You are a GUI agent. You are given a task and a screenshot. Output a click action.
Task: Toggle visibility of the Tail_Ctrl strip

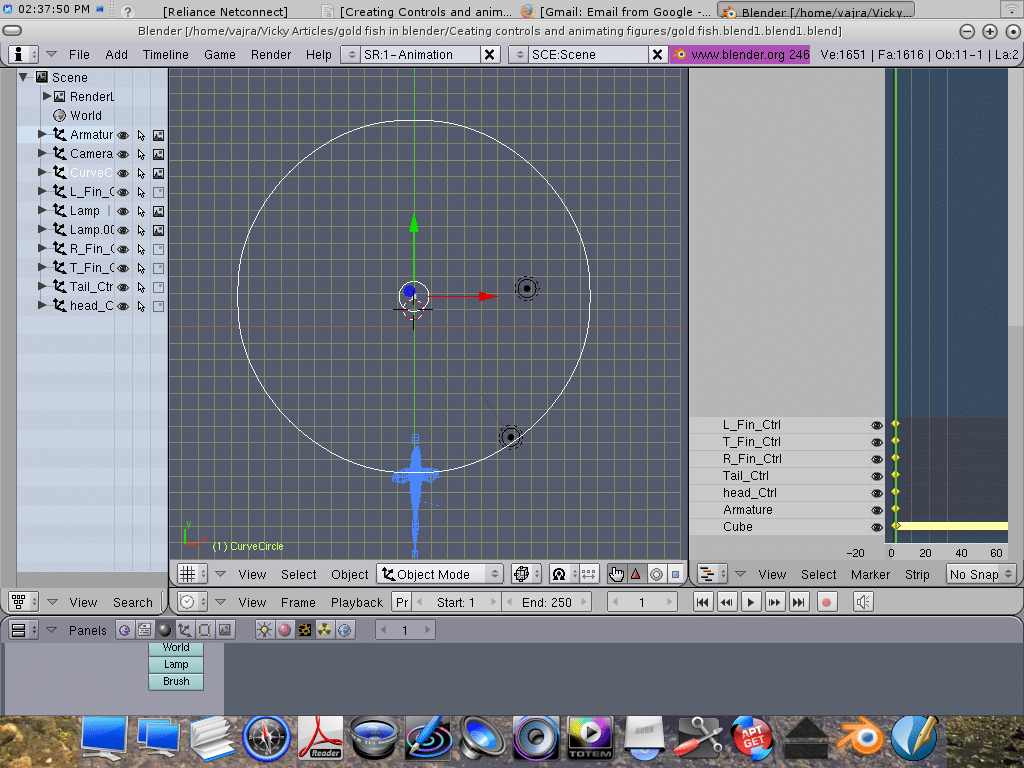(877, 476)
